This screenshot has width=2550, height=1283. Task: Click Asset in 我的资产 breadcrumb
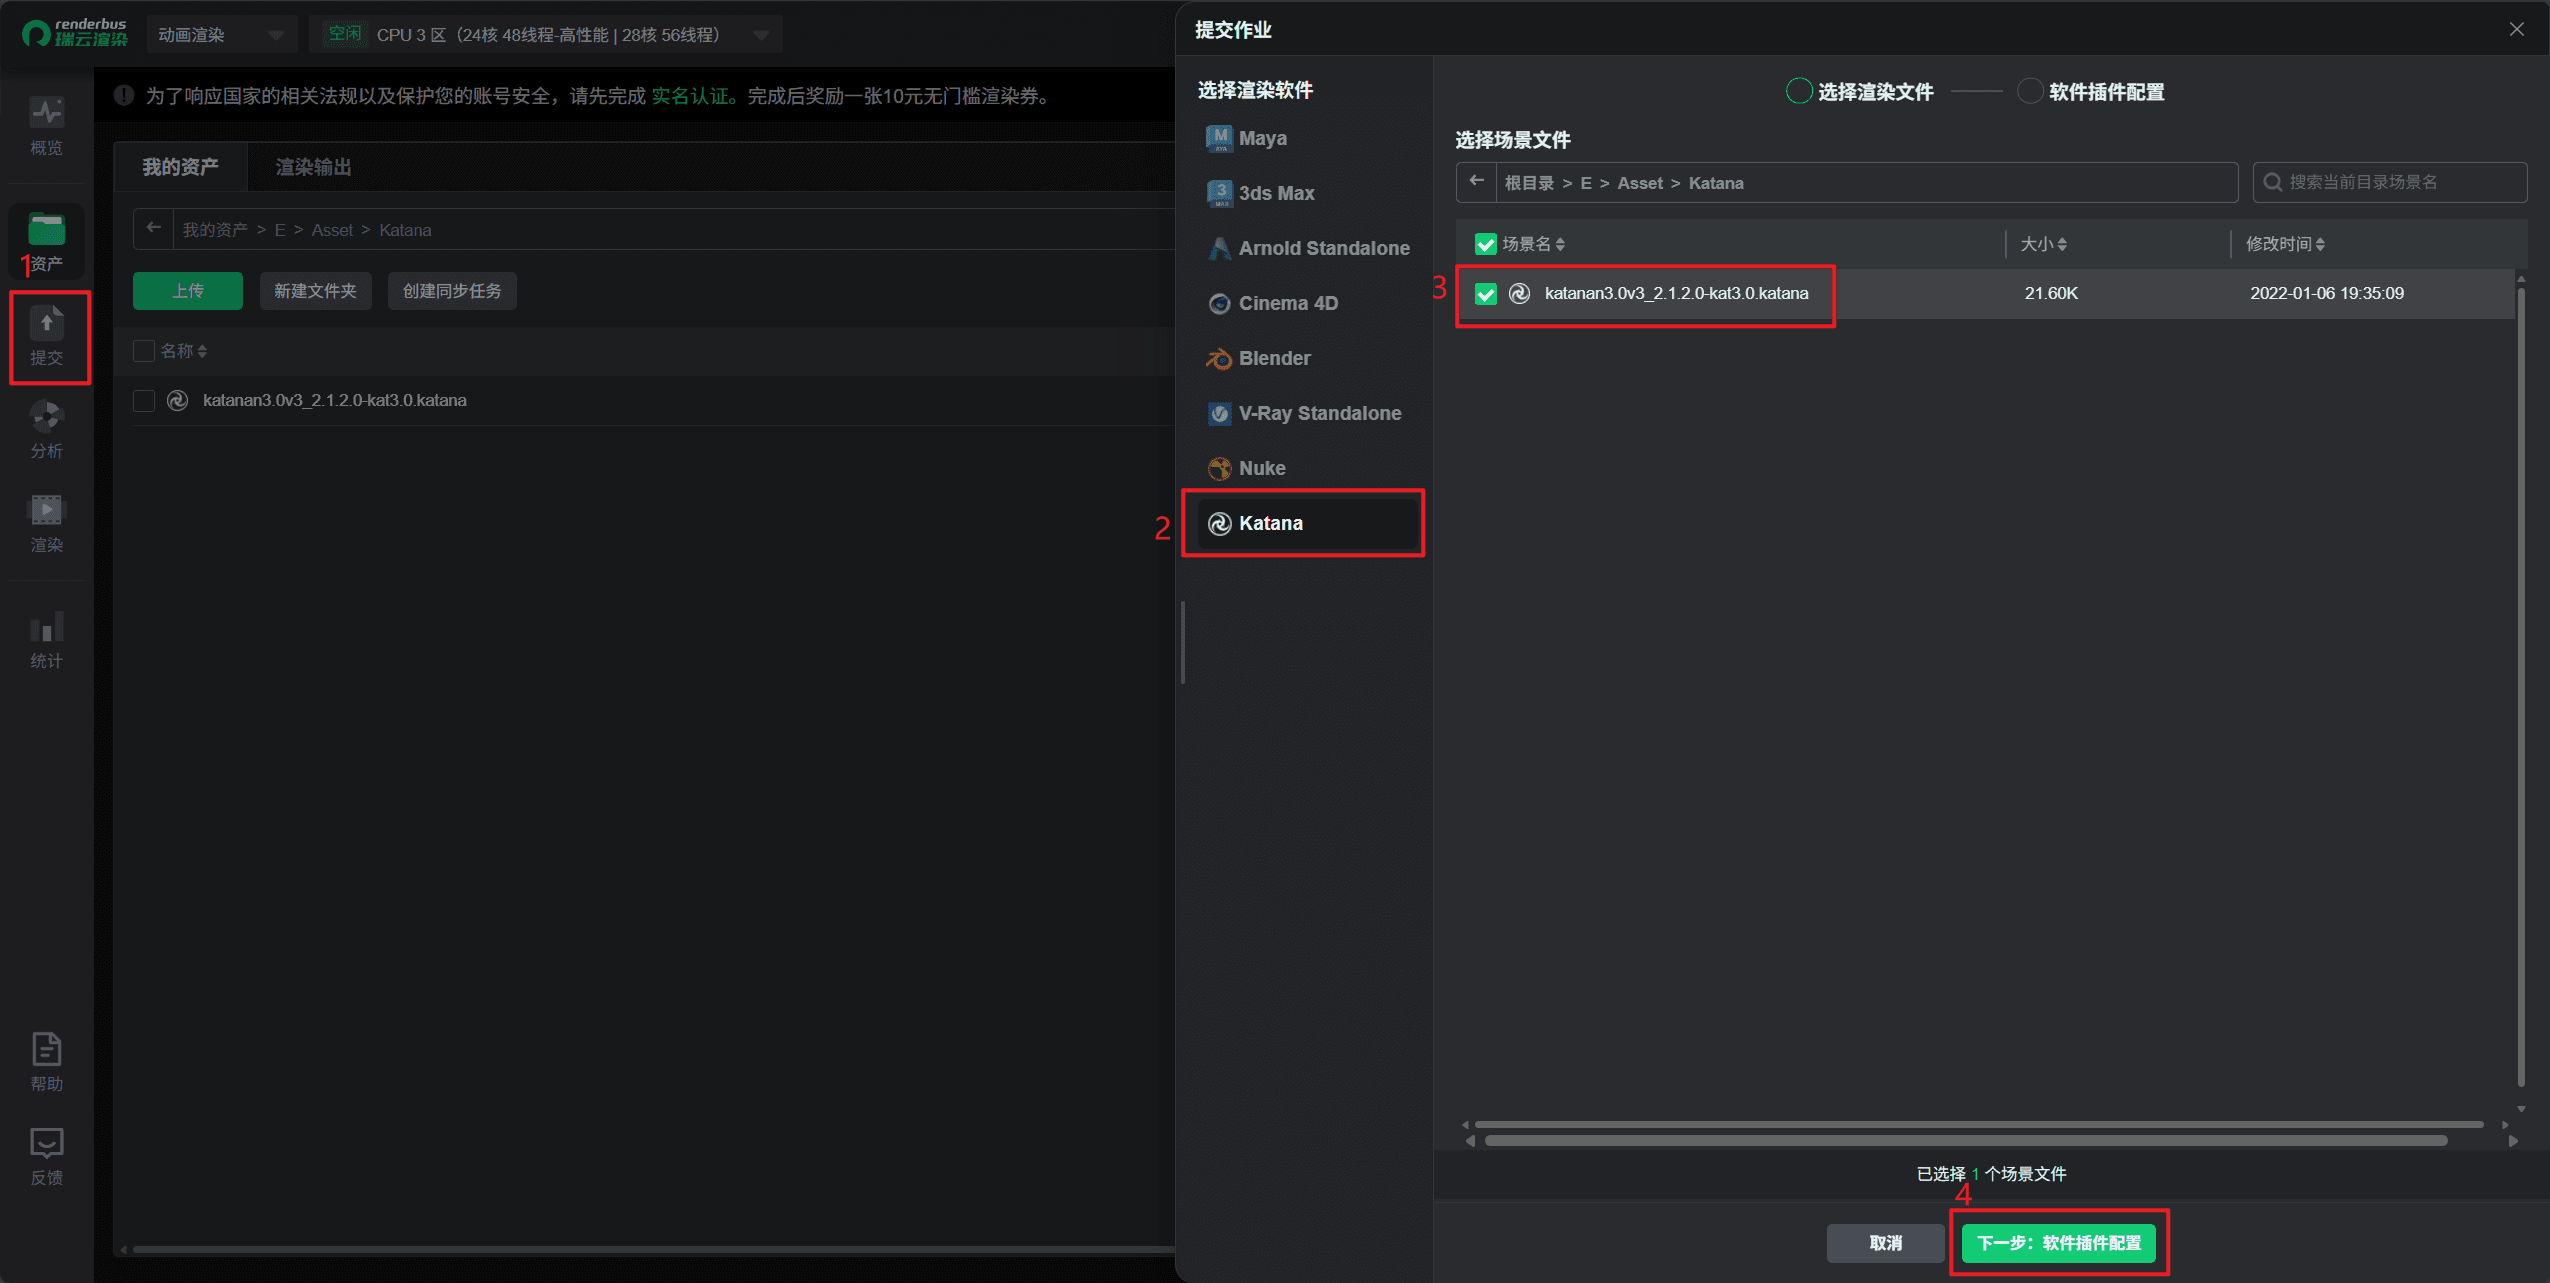coord(332,230)
